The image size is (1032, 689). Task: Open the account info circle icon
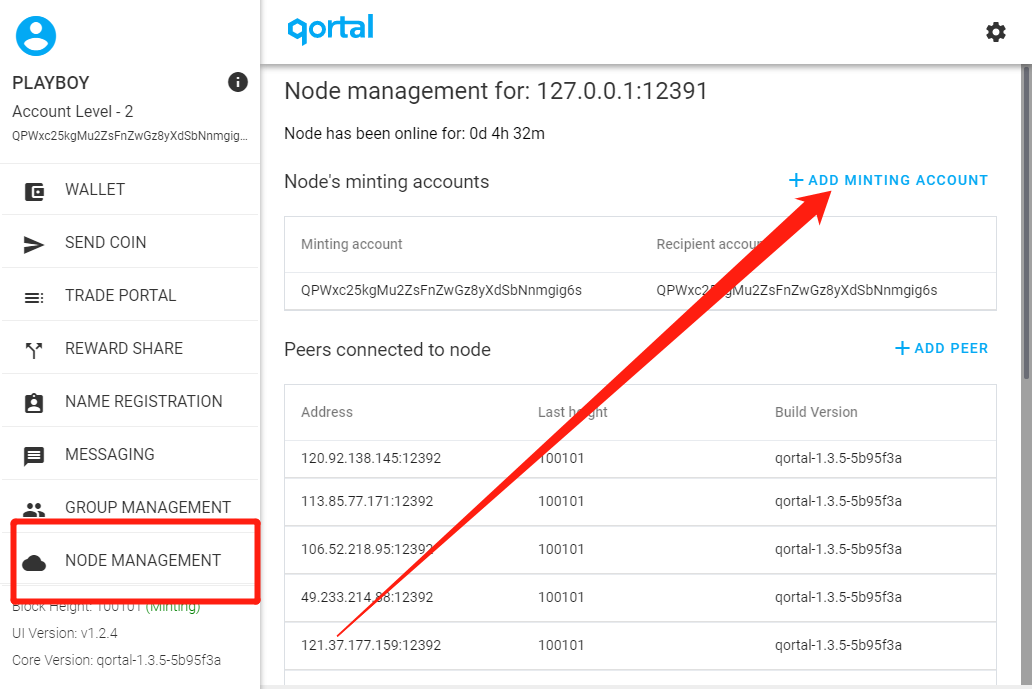tap(238, 82)
